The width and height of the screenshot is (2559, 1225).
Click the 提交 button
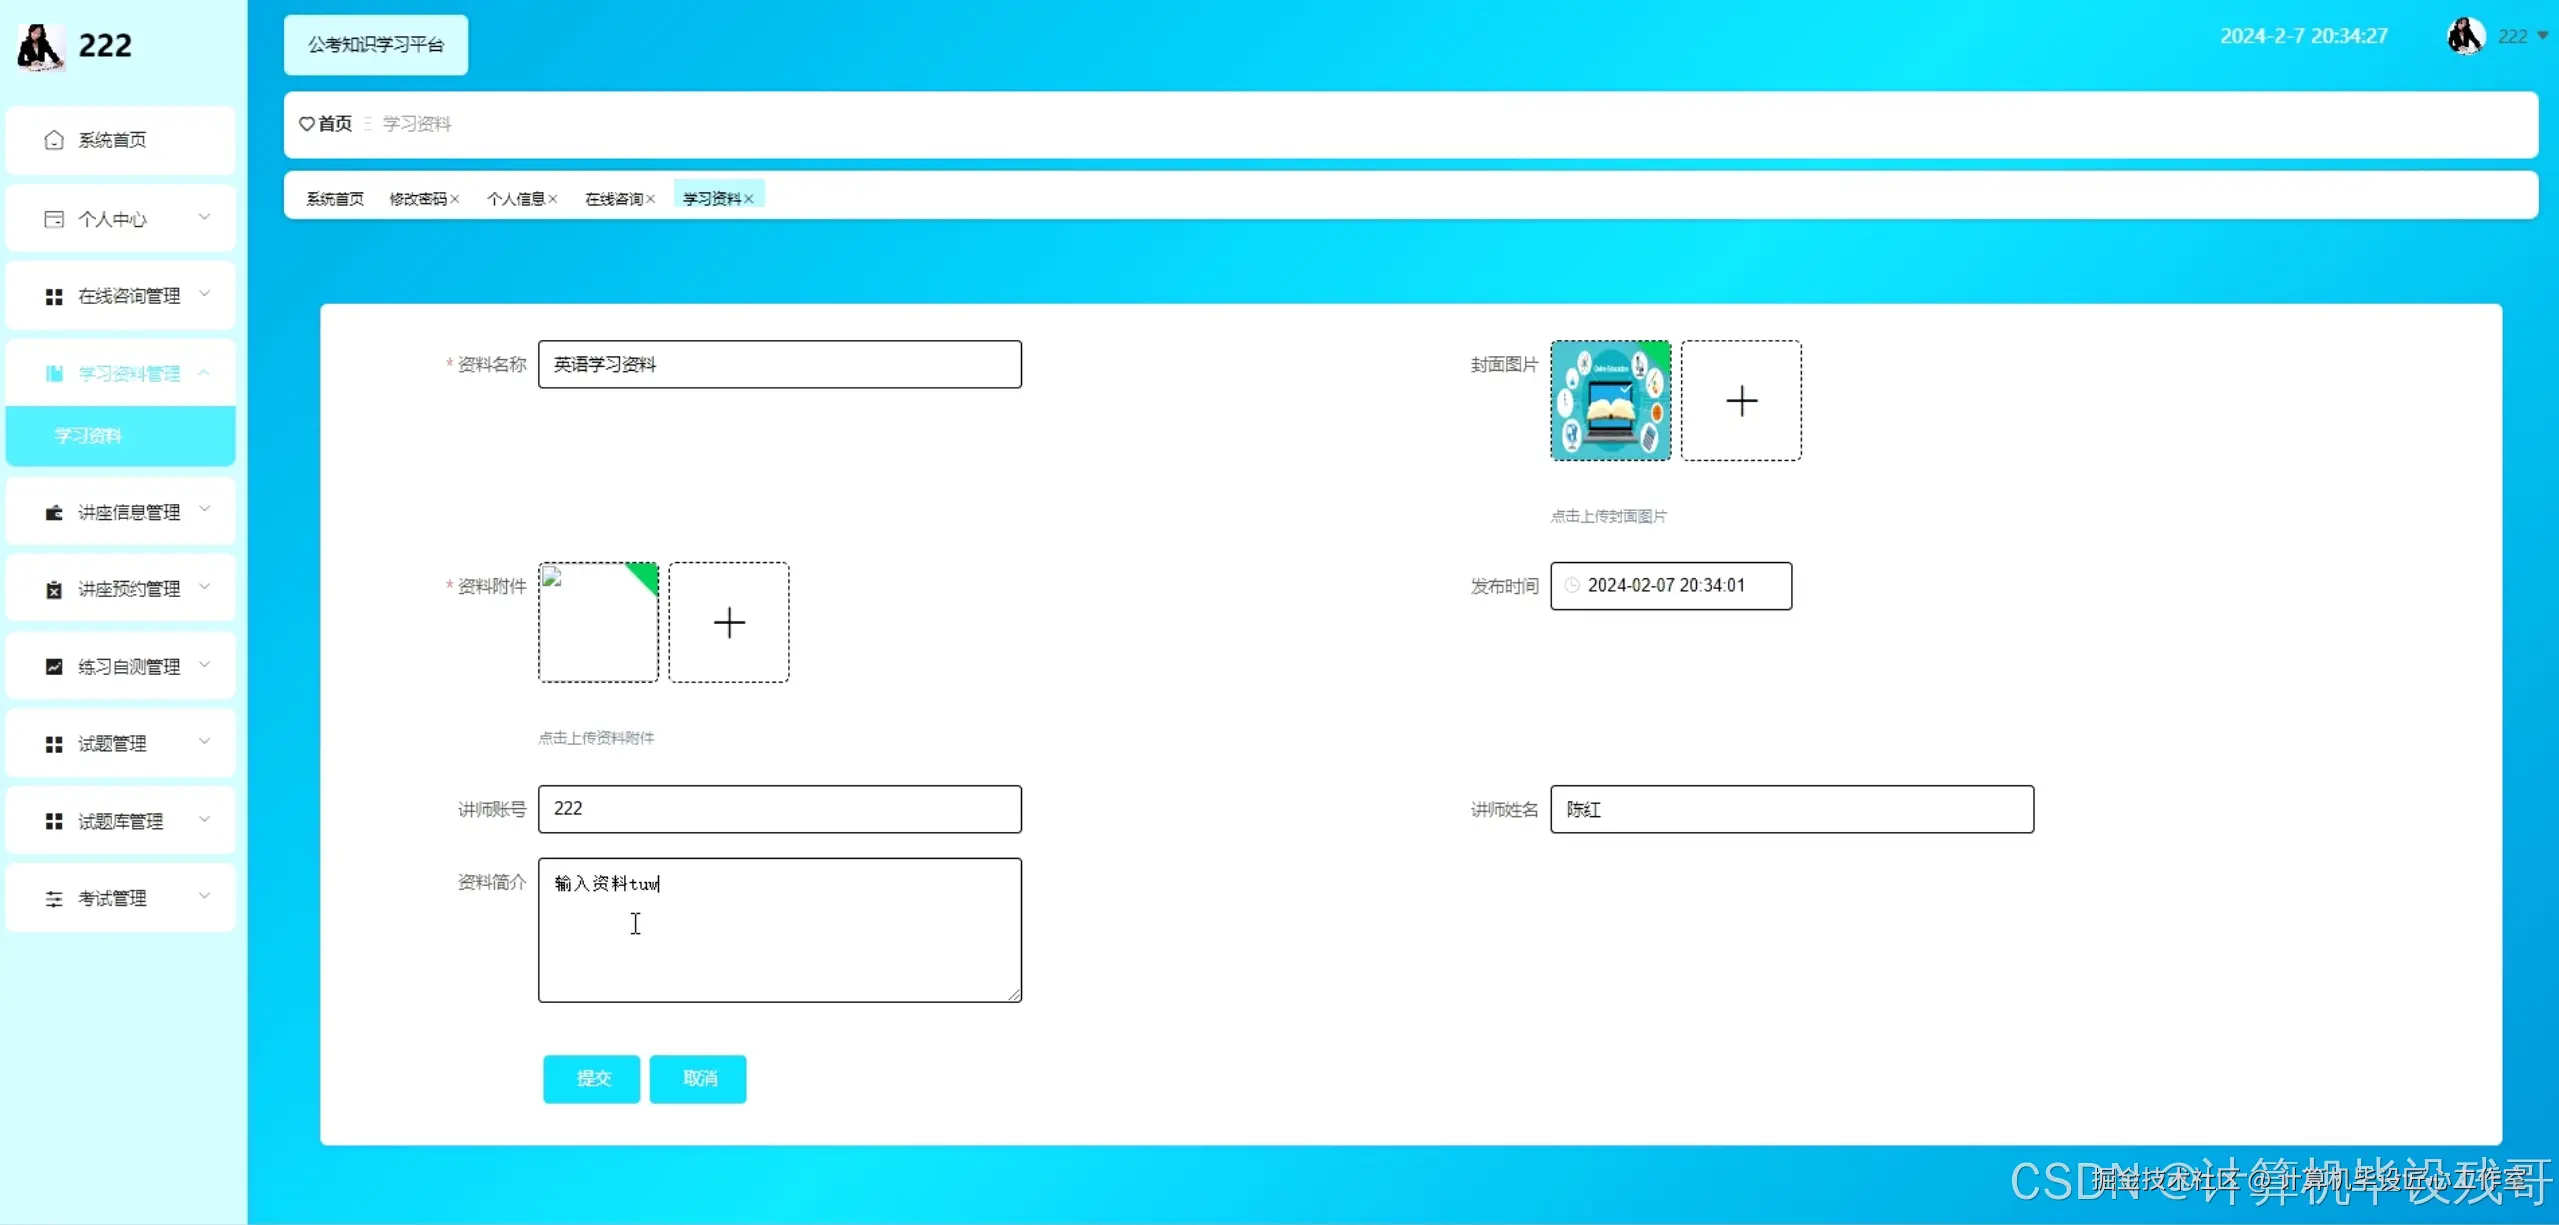click(592, 1078)
